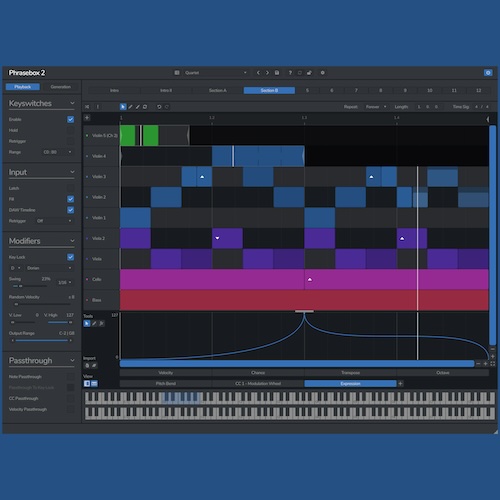Open help with question mark icon
The width and height of the screenshot is (500, 500).
pos(290,73)
